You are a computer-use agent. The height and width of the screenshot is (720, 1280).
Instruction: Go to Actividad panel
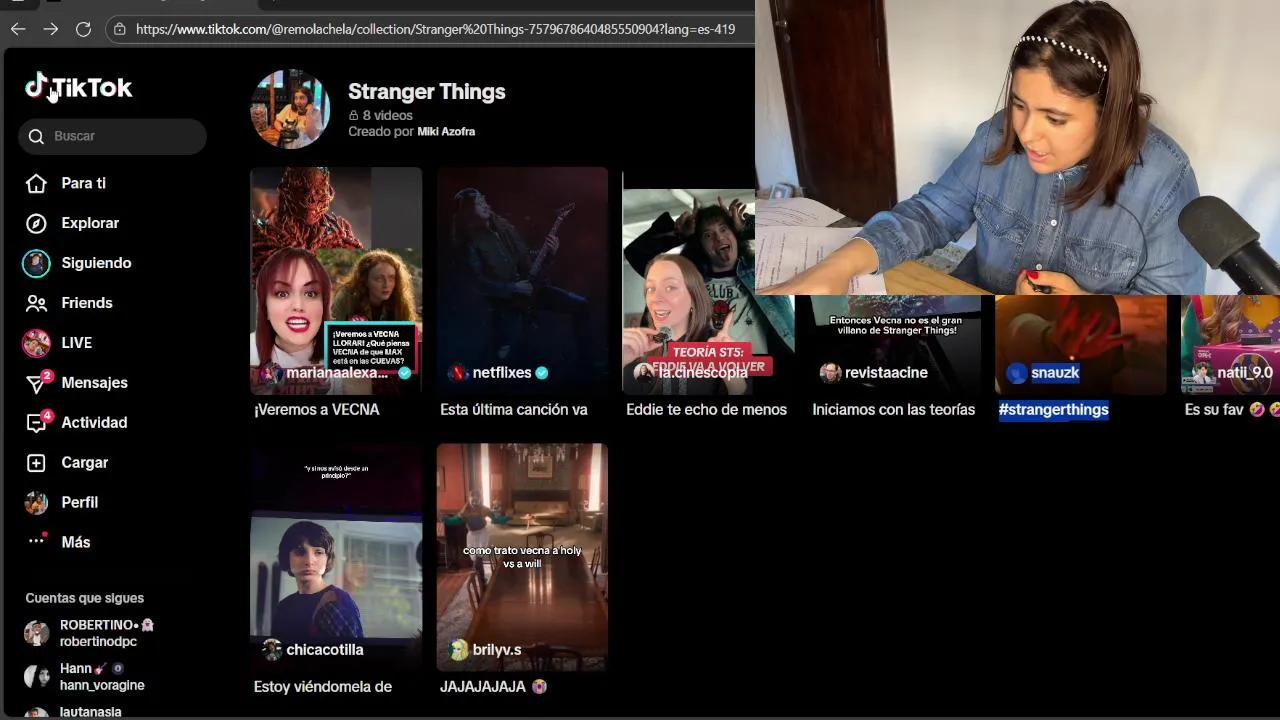click(94, 423)
